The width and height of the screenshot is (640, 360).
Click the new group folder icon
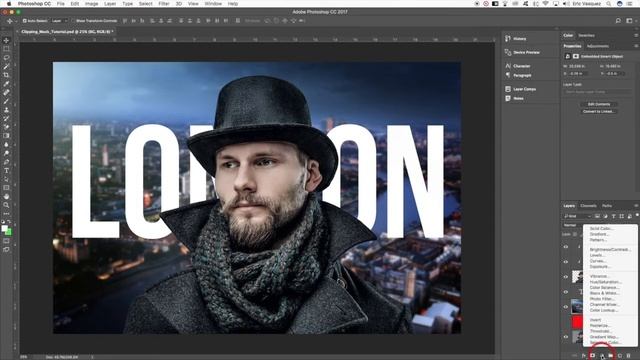click(611, 356)
